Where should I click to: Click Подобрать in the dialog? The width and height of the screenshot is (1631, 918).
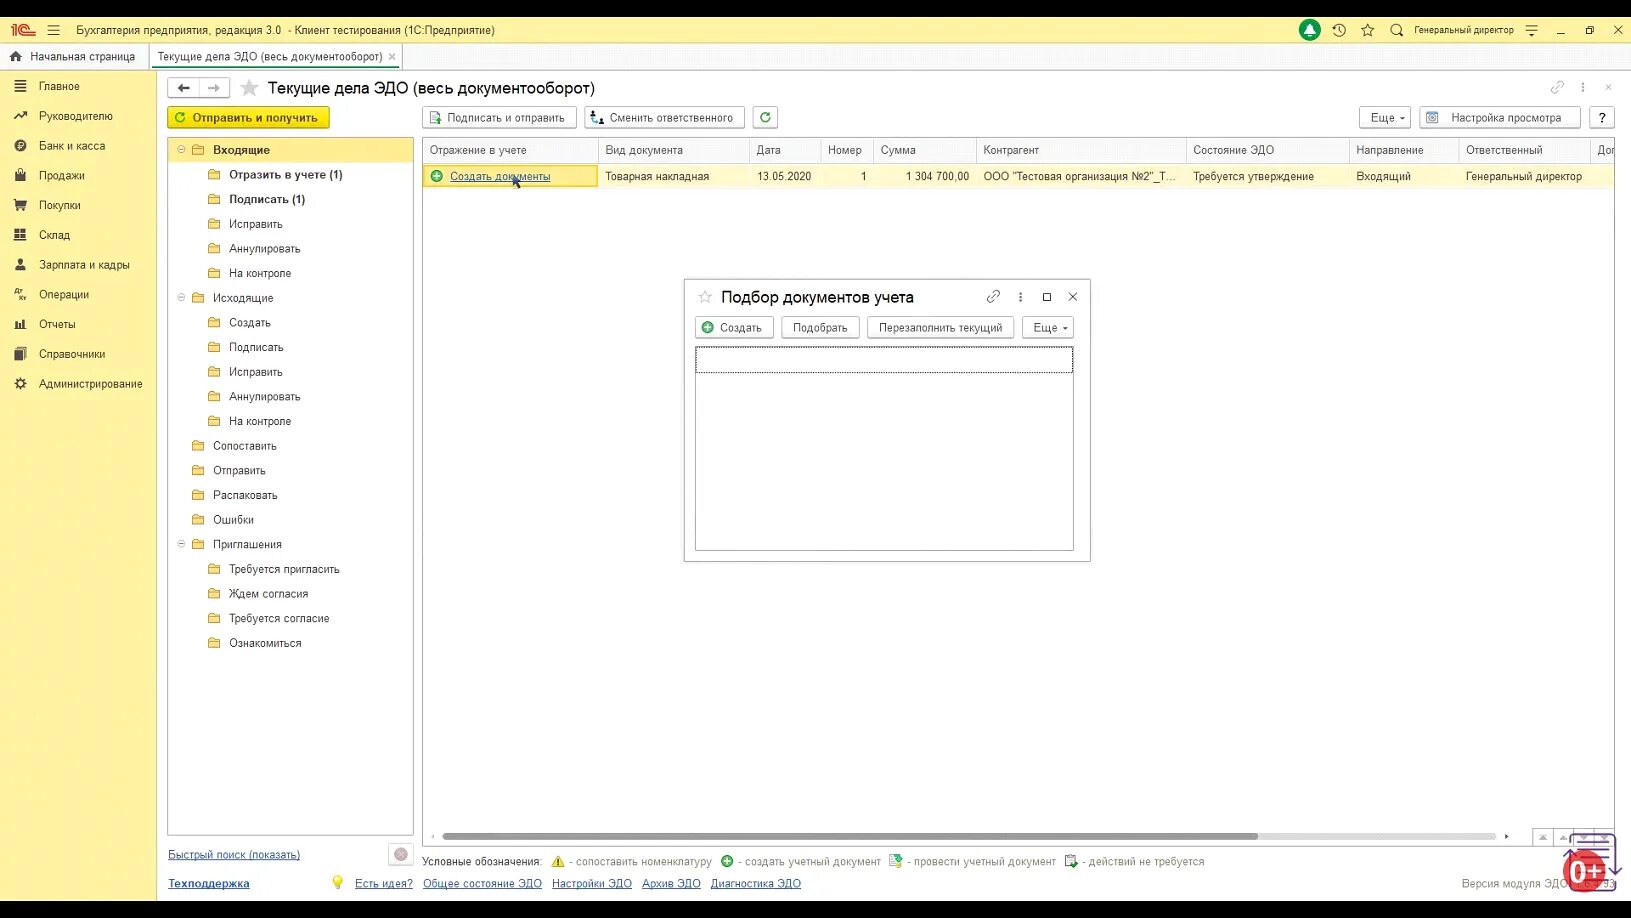point(820,328)
